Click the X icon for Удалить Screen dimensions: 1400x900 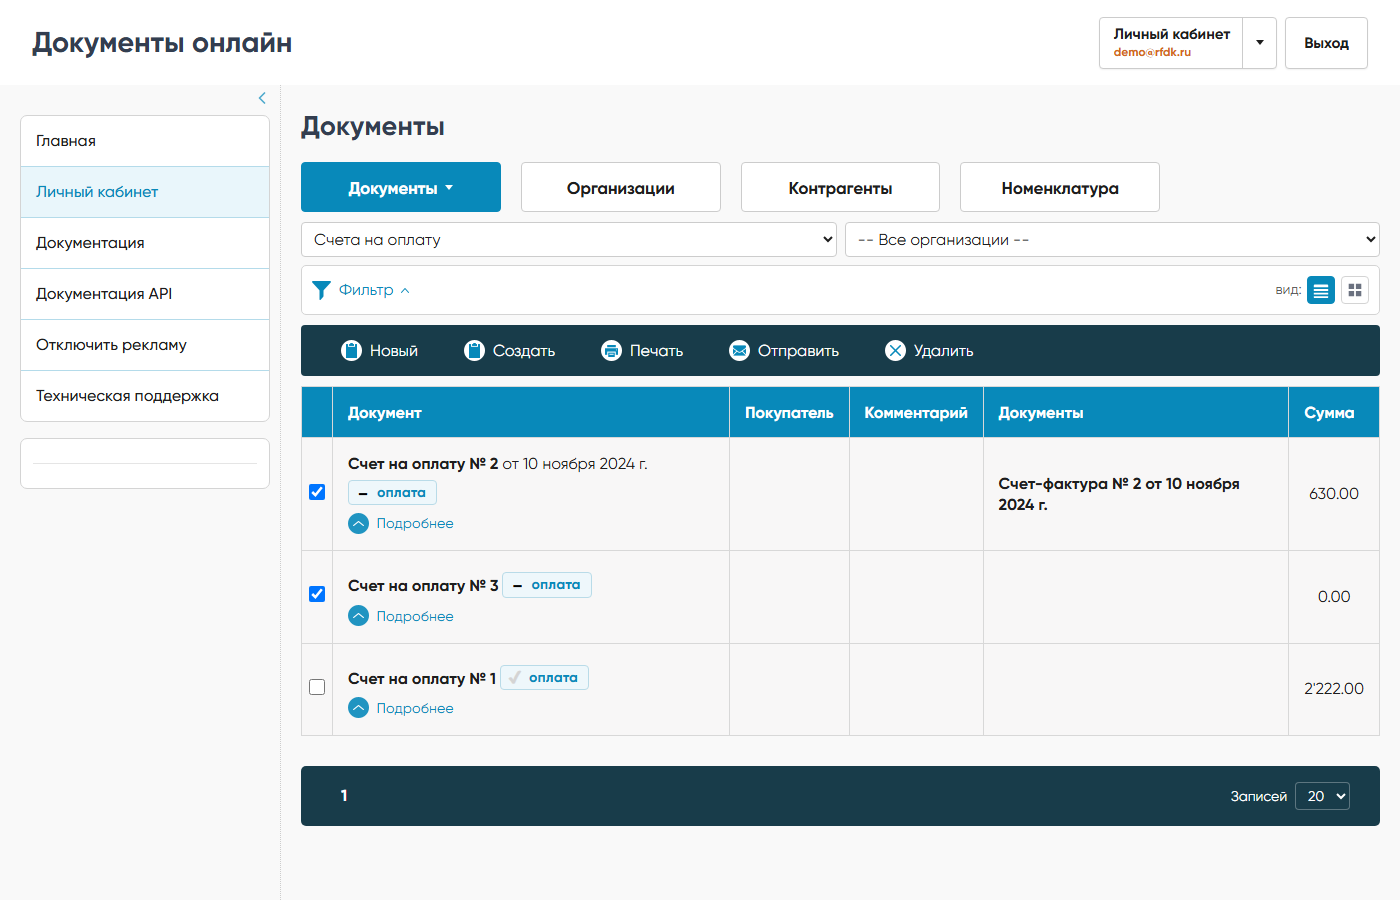895,350
